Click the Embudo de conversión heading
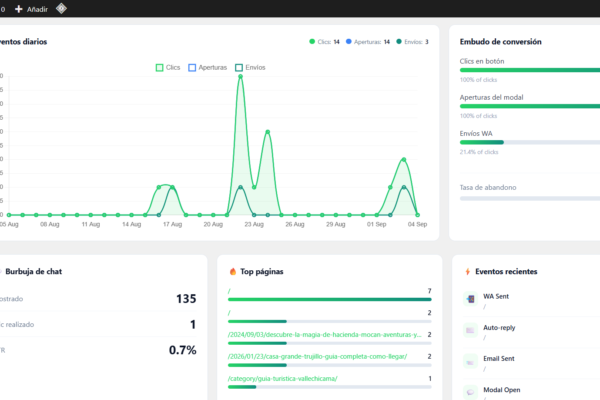Image resolution: width=600 pixels, height=400 pixels. (x=501, y=42)
